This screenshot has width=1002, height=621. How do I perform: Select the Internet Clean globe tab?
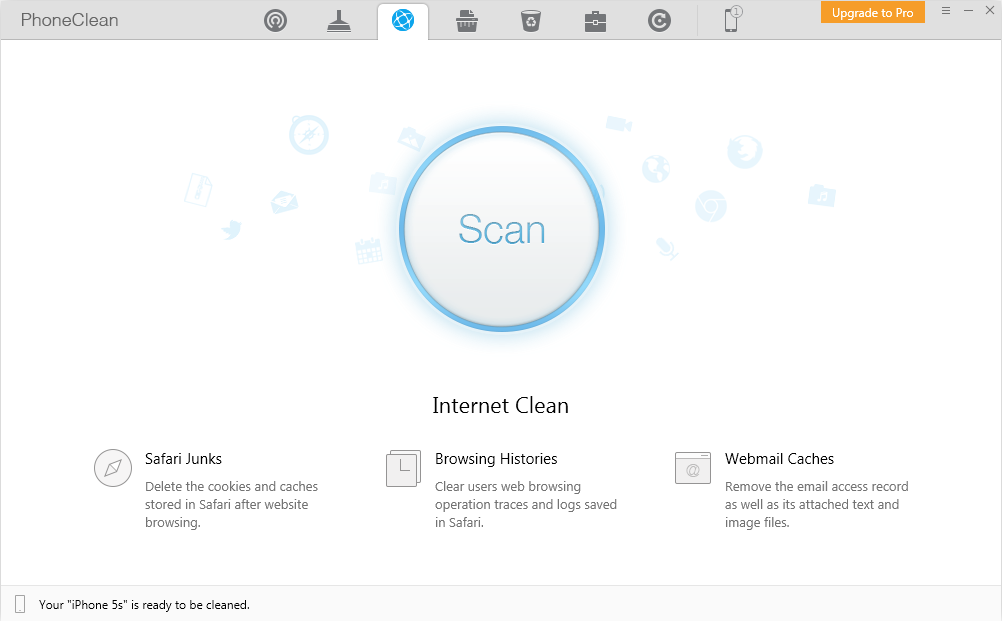(403, 20)
